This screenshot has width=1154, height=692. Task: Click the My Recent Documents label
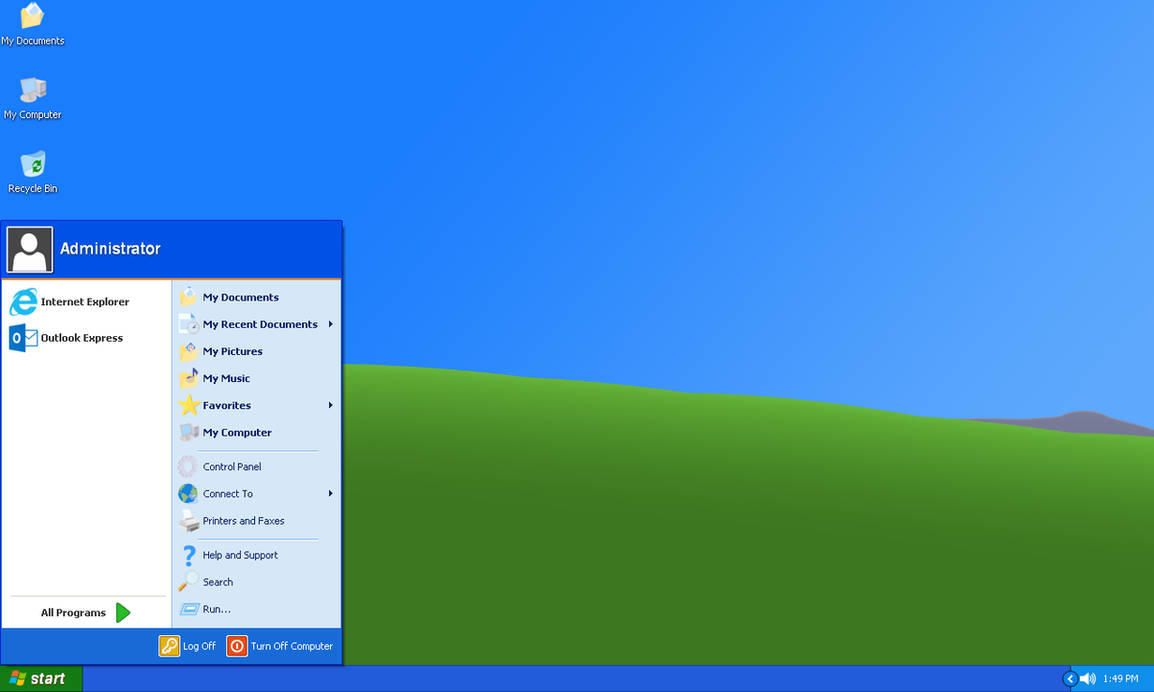pos(260,325)
